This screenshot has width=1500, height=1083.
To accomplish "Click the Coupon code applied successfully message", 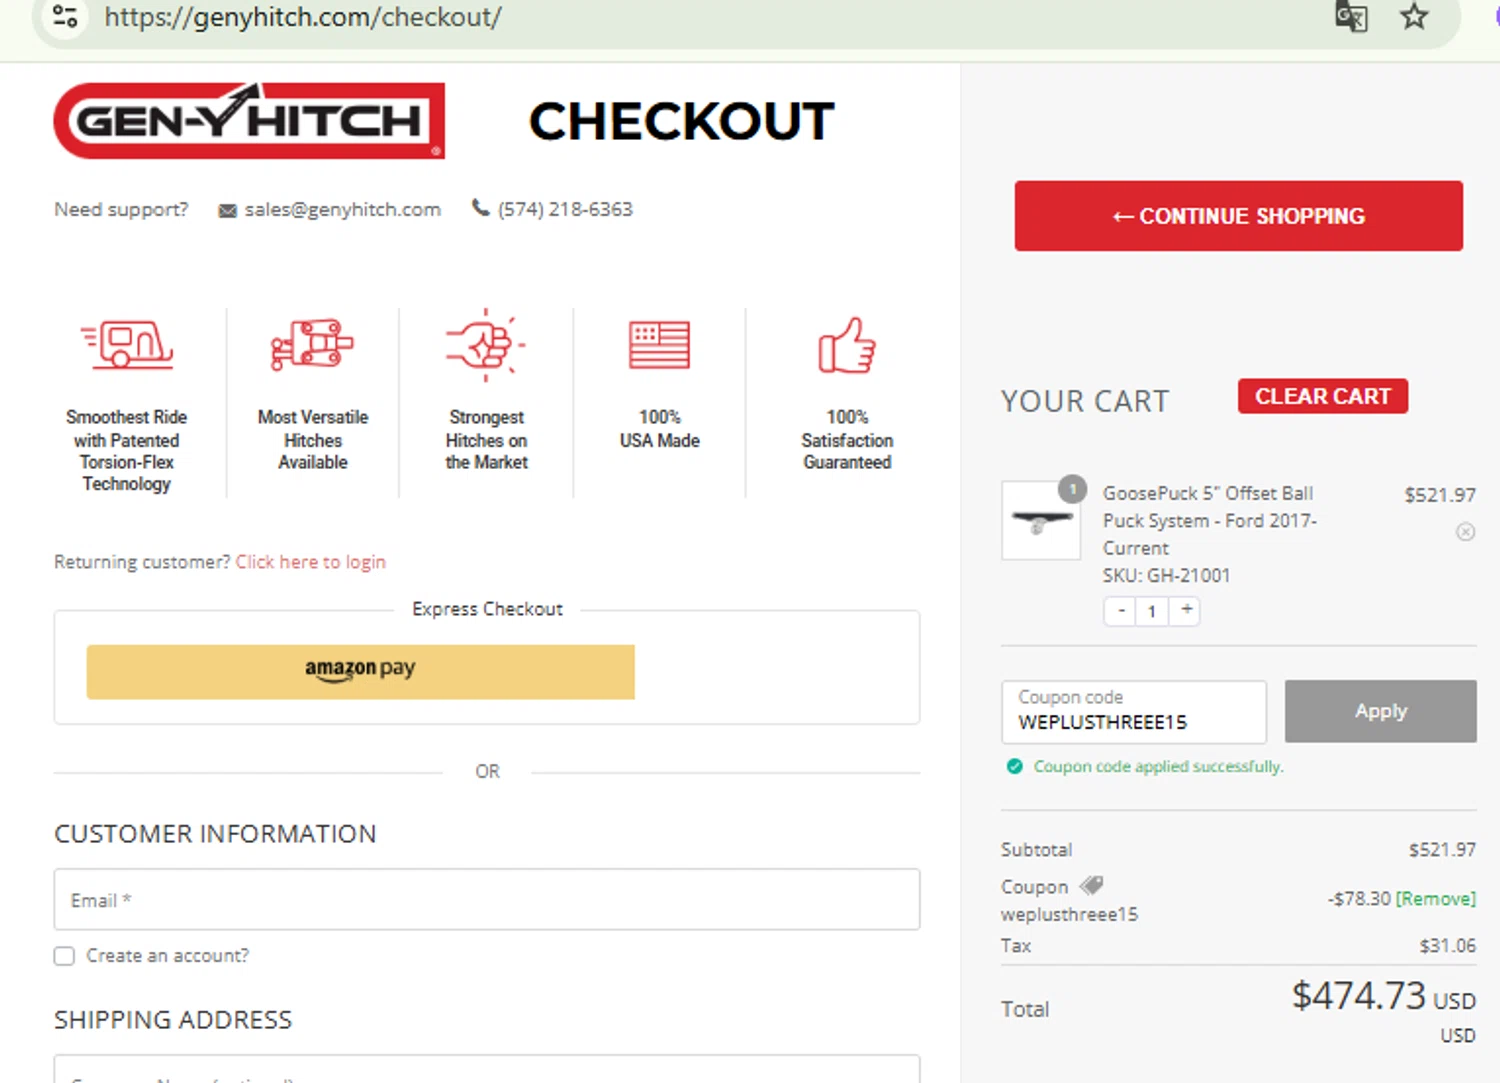I will [x=1158, y=767].
